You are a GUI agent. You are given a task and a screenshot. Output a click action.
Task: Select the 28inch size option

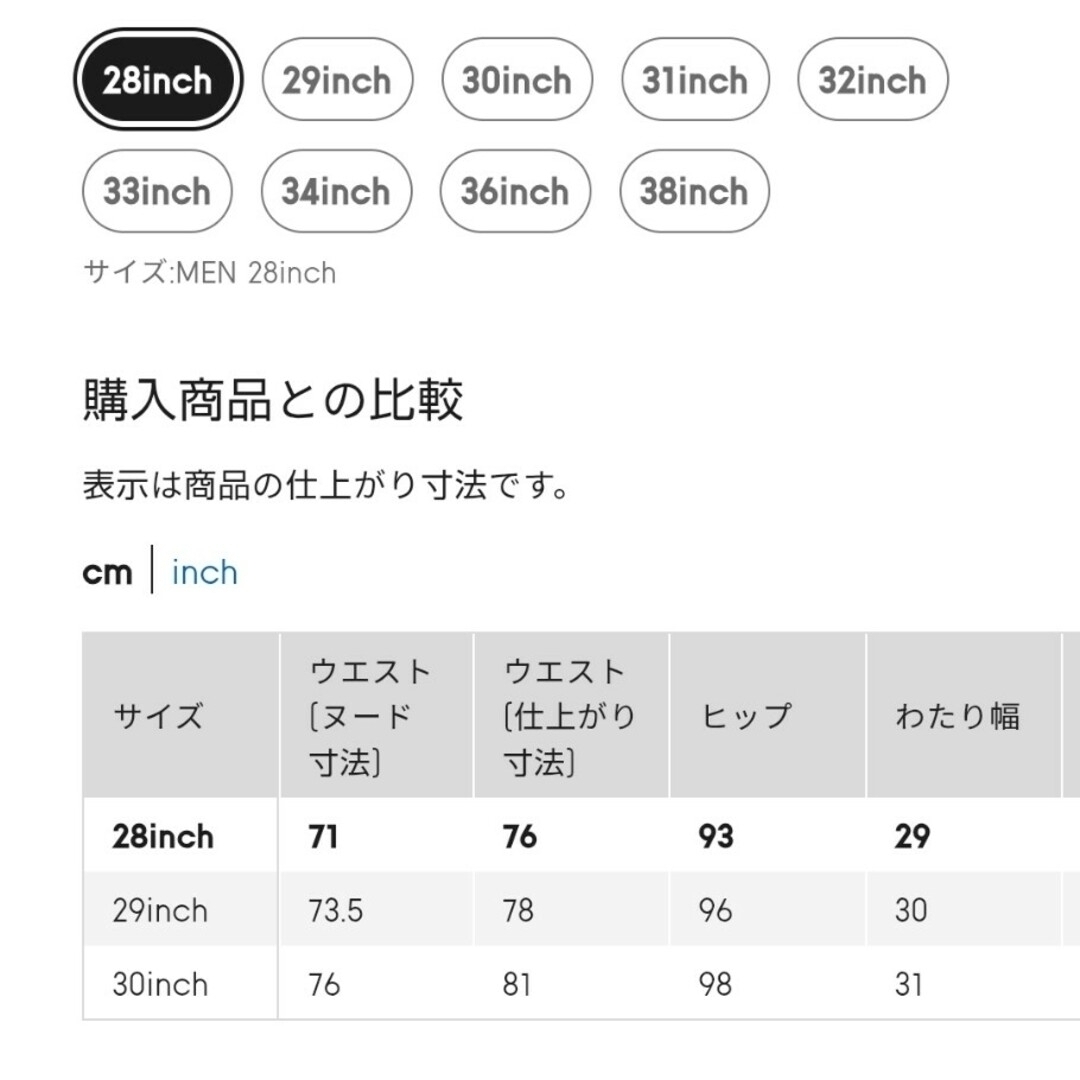click(x=158, y=80)
